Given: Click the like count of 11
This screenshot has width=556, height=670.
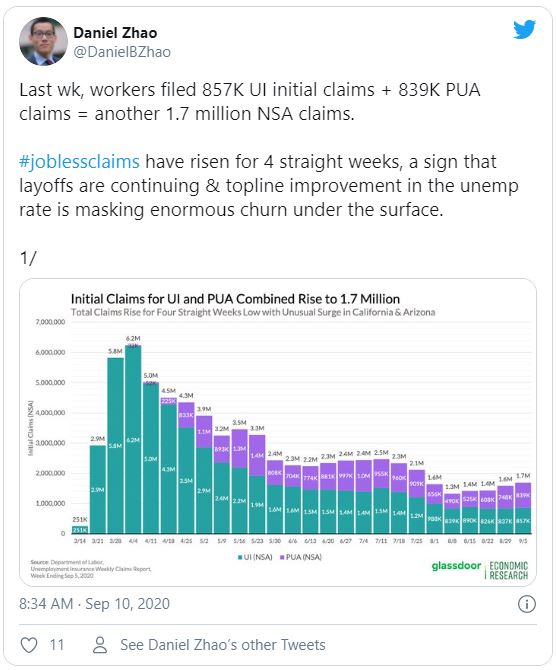Looking at the screenshot, I should pos(57,645).
